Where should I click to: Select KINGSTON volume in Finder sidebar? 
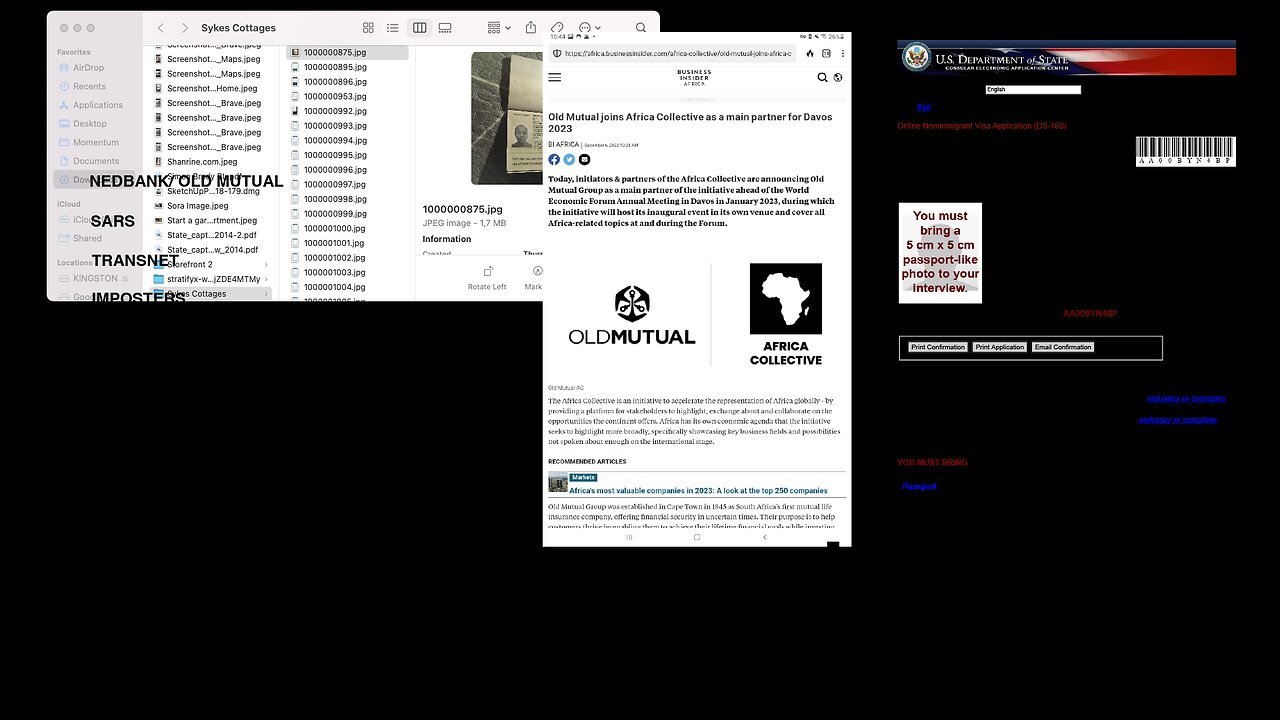coord(96,278)
